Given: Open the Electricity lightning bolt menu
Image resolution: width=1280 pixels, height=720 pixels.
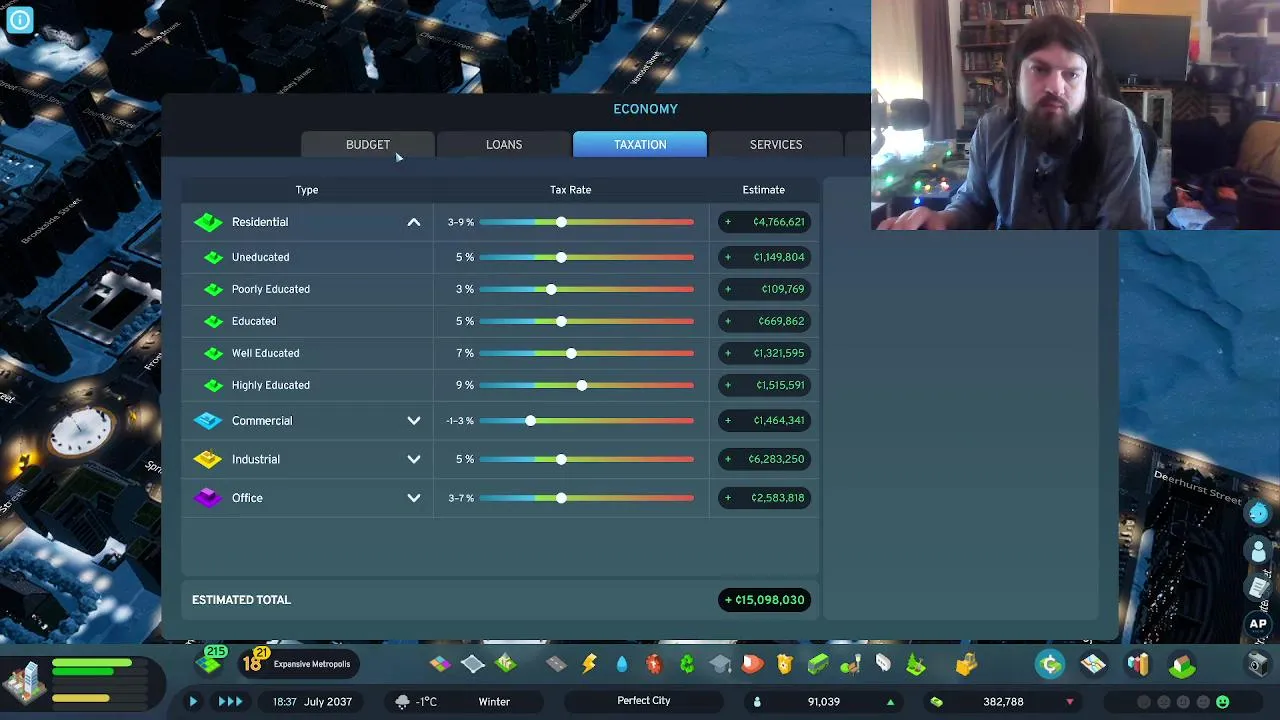Looking at the screenshot, I should point(589,664).
